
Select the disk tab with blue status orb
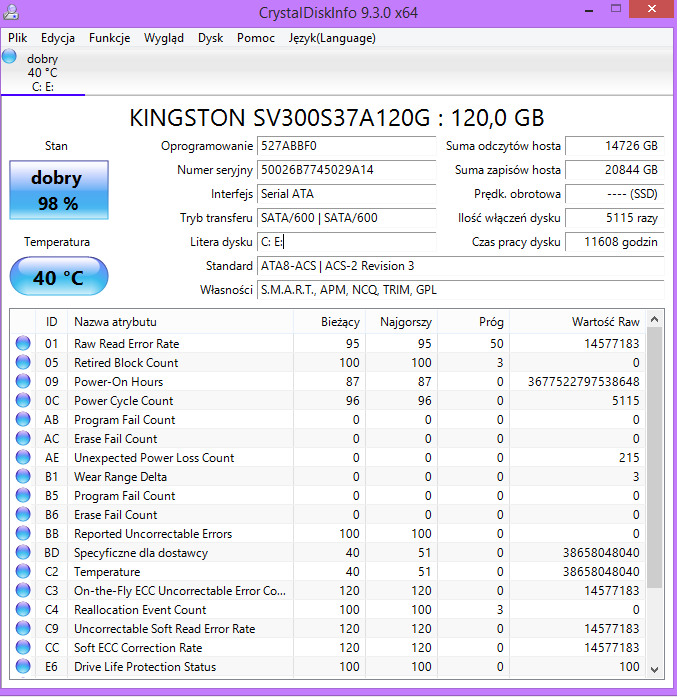[x=43, y=72]
